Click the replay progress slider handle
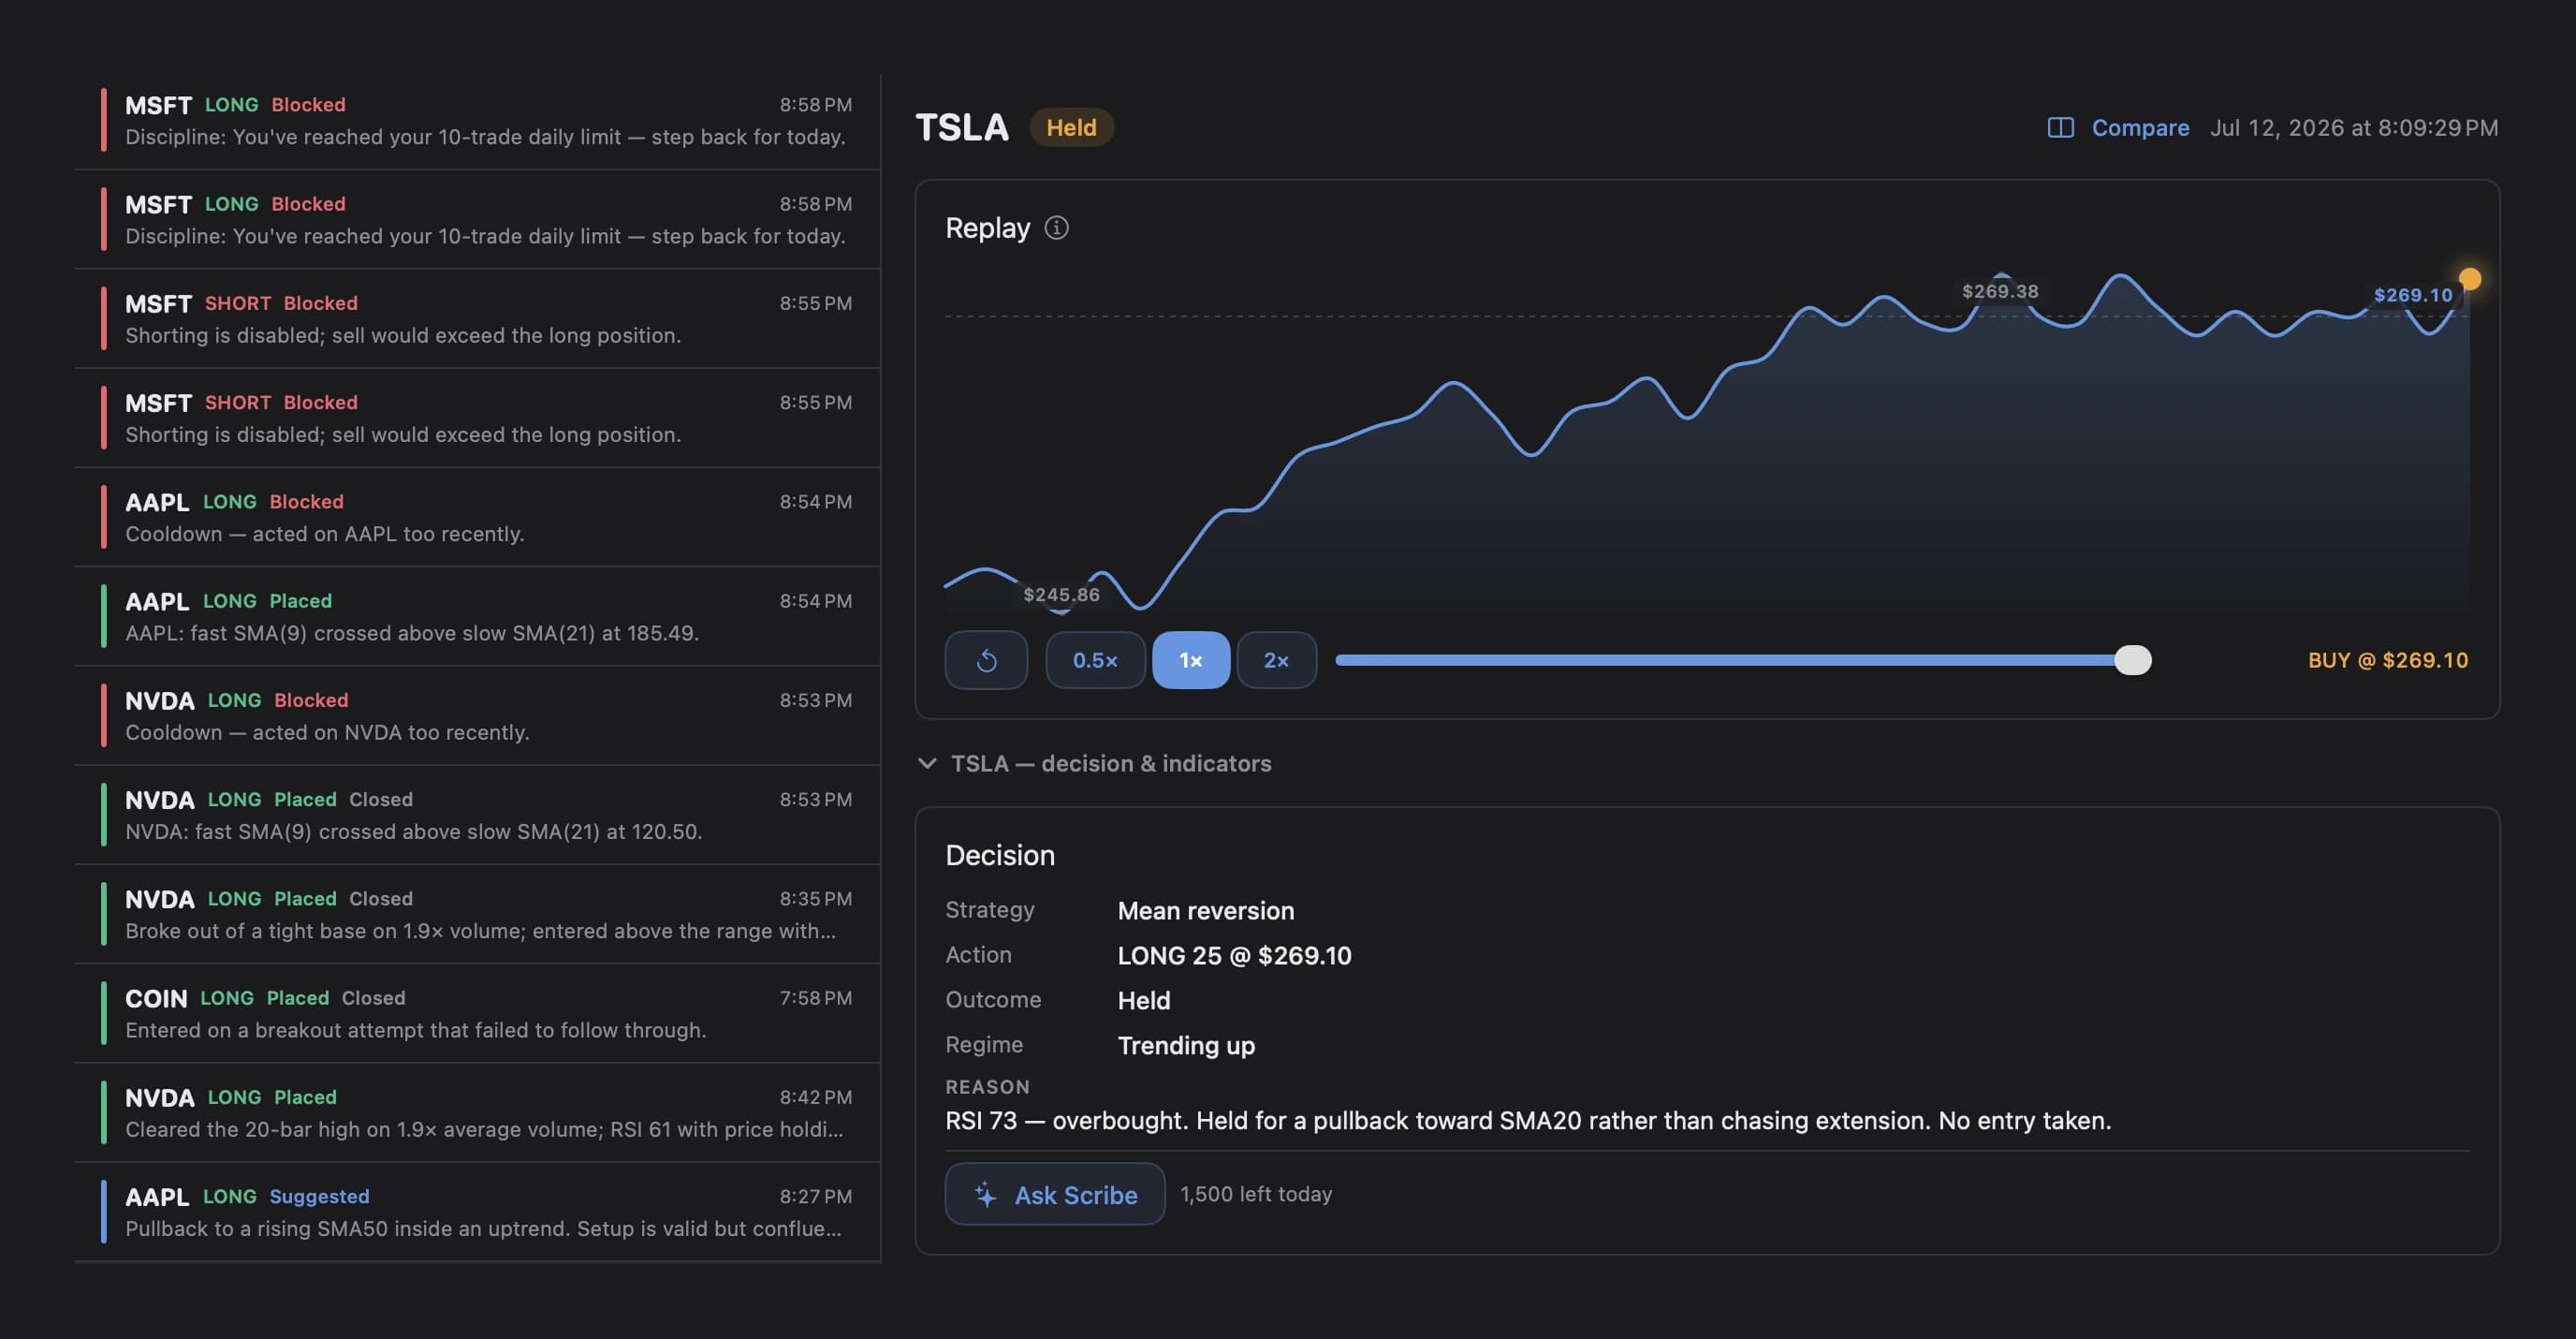This screenshot has height=1339, width=2576. coord(2133,660)
